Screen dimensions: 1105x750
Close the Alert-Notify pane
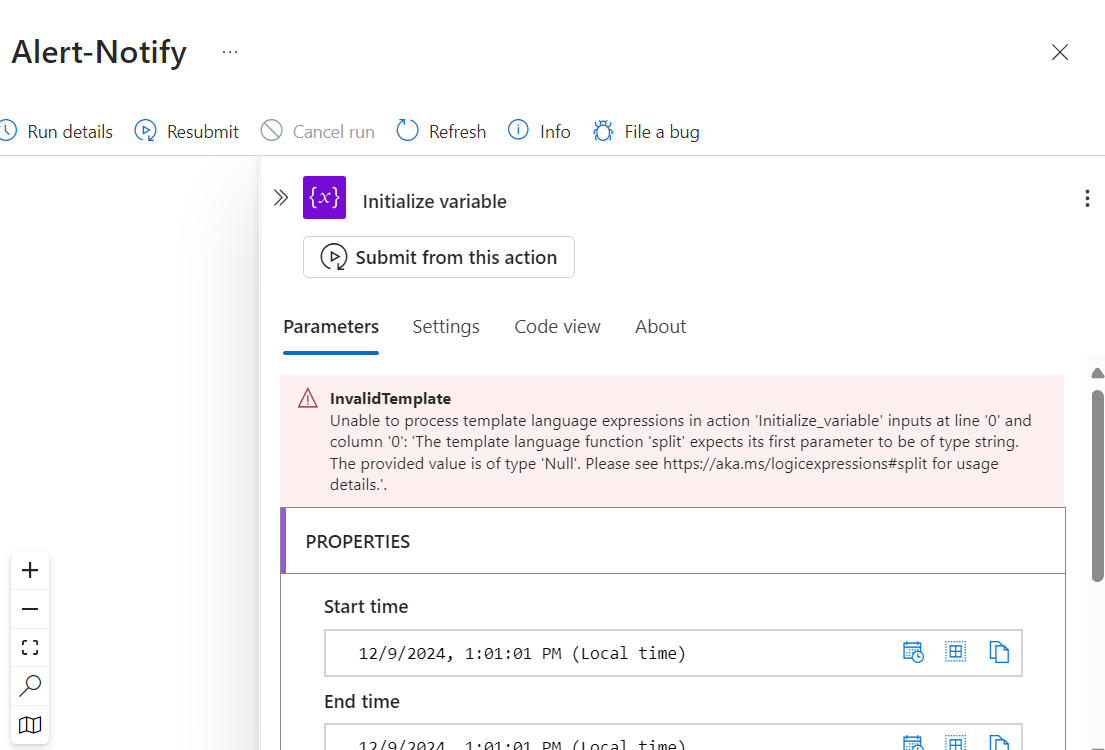(x=1060, y=52)
